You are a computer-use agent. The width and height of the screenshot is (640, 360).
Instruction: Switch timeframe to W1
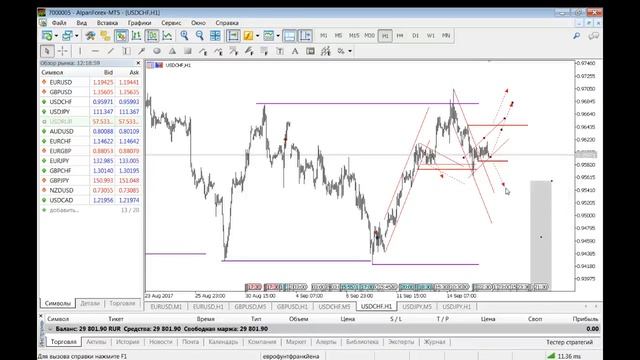tap(431, 36)
